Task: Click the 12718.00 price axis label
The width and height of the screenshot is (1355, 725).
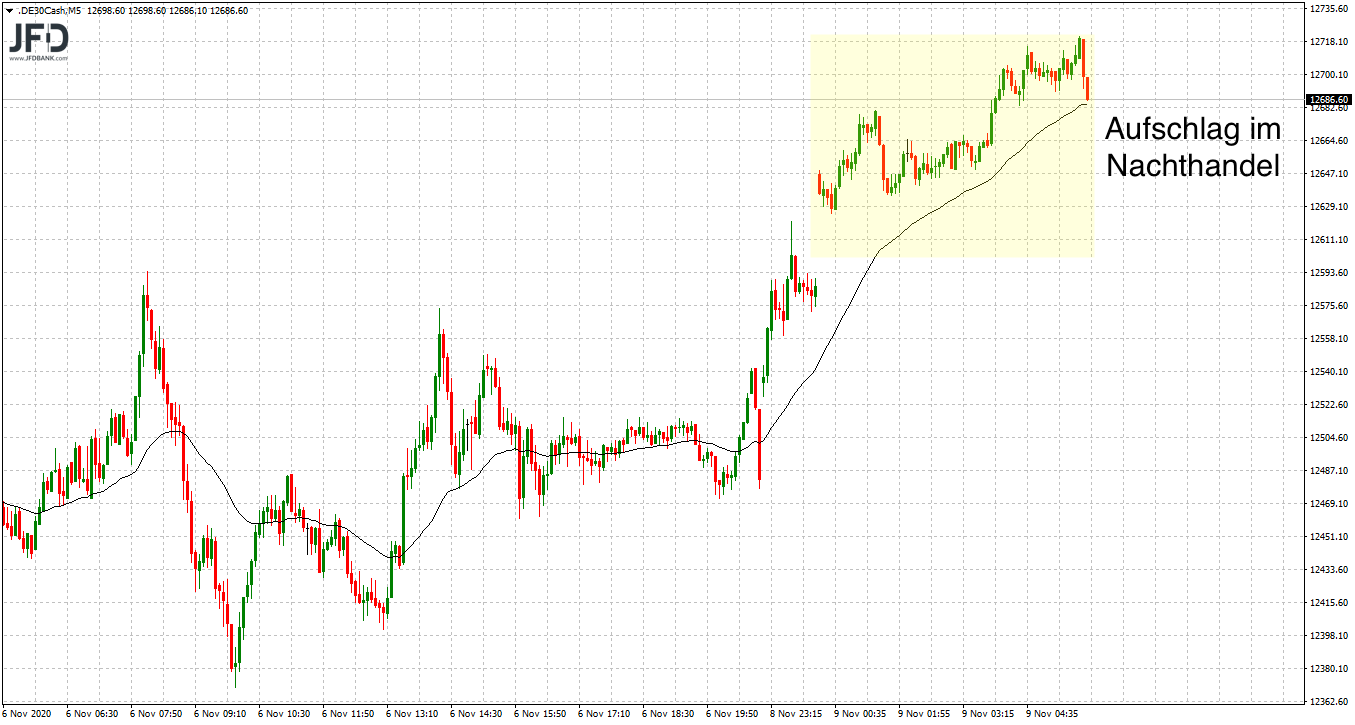Action: click(1329, 41)
